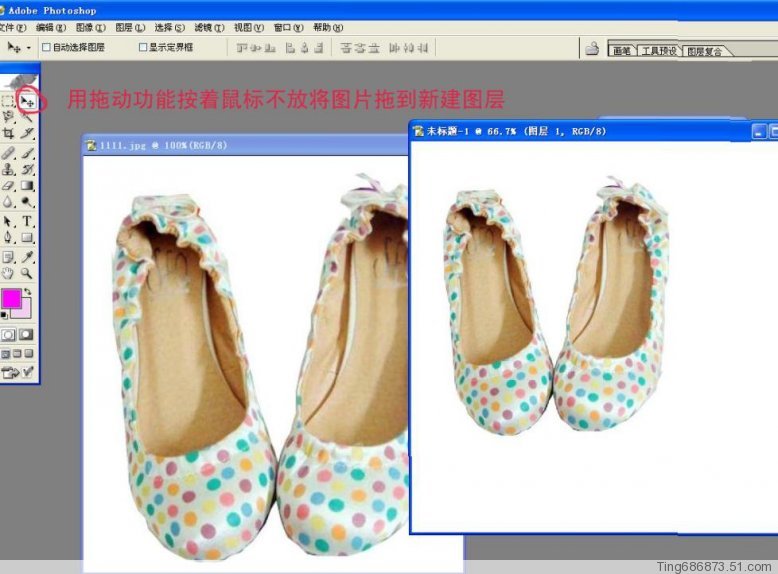This screenshot has width=778, height=574.
Task: Enable 自动选择图层 checkbox
Action: pyautogui.click(x=47, y=47)
